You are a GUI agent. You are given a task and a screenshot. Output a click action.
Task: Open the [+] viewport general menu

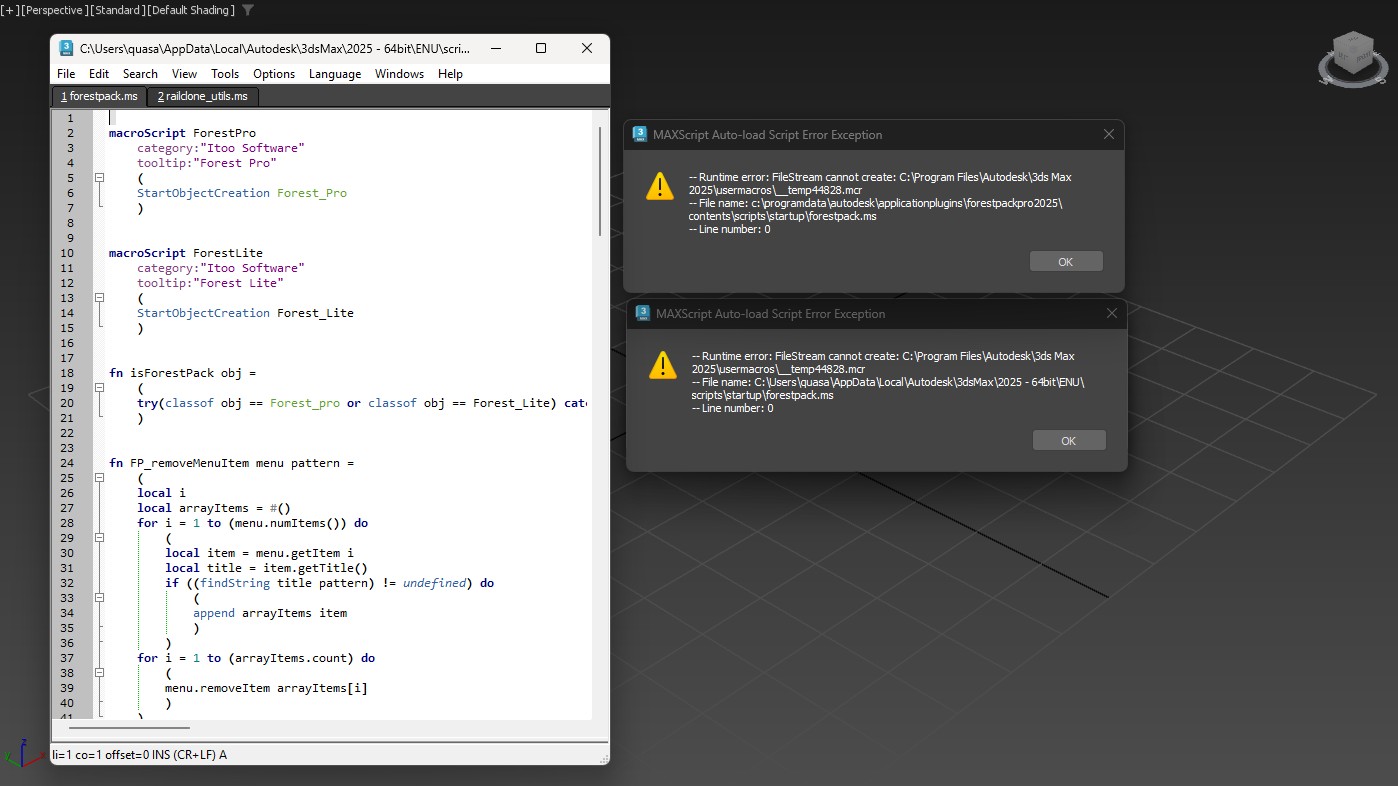pyautogui.click(x=8, y=10)
